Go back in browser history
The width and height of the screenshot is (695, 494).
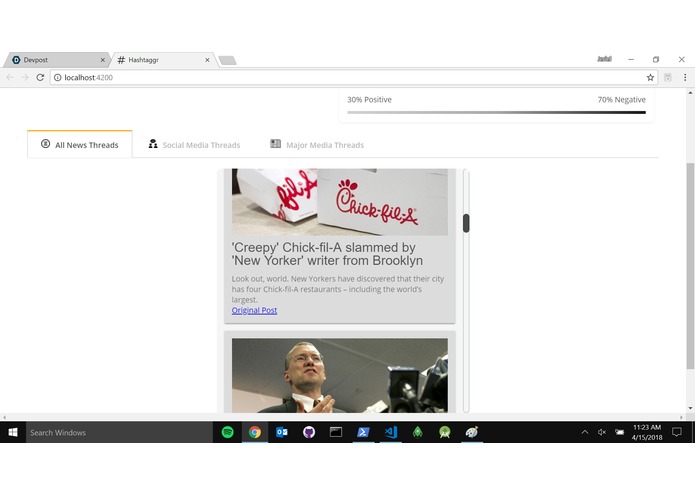point(10,78)
